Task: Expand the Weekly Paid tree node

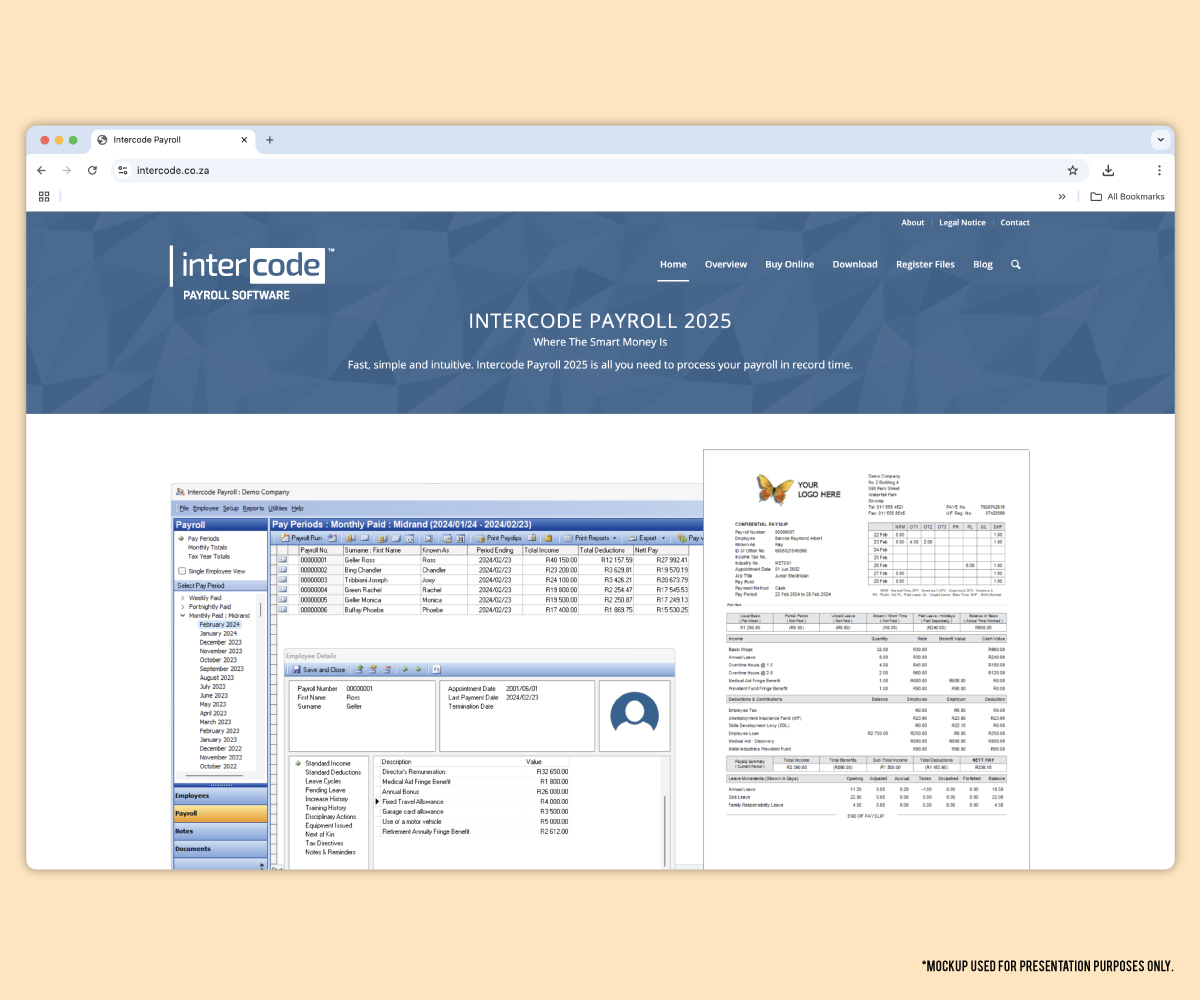Action: point(182,598)
